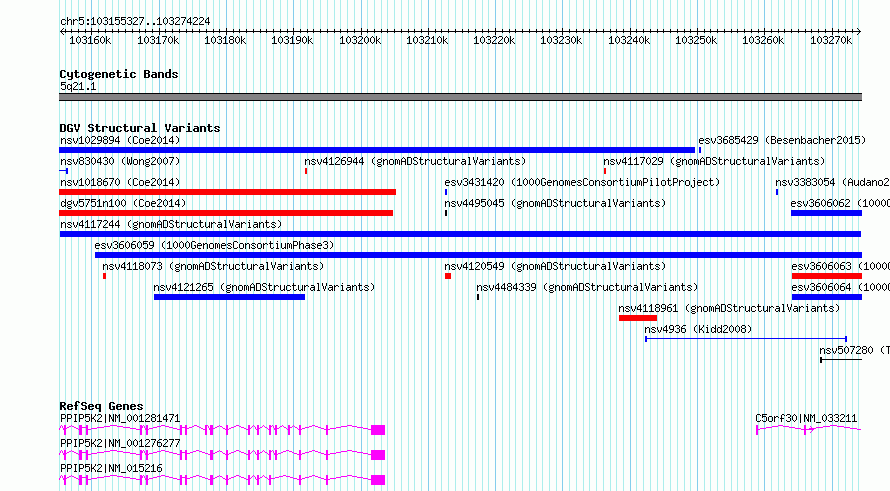Click the nsv830430 (Wong2007) label
Screen dimensions: 890x491
(120, 161)
